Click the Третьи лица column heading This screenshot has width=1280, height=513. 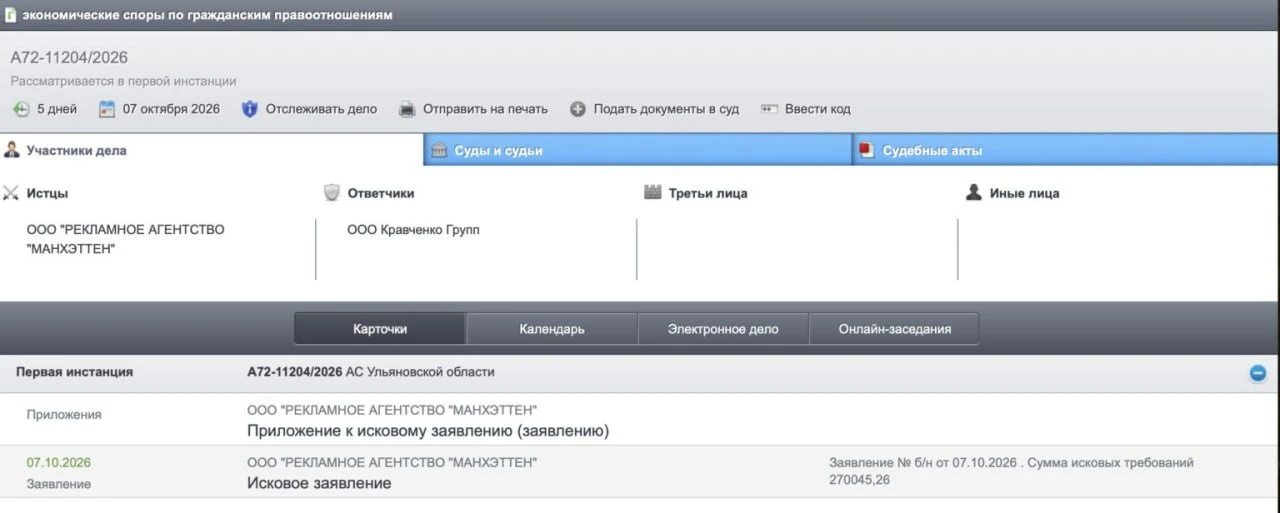tap(708, 193)
